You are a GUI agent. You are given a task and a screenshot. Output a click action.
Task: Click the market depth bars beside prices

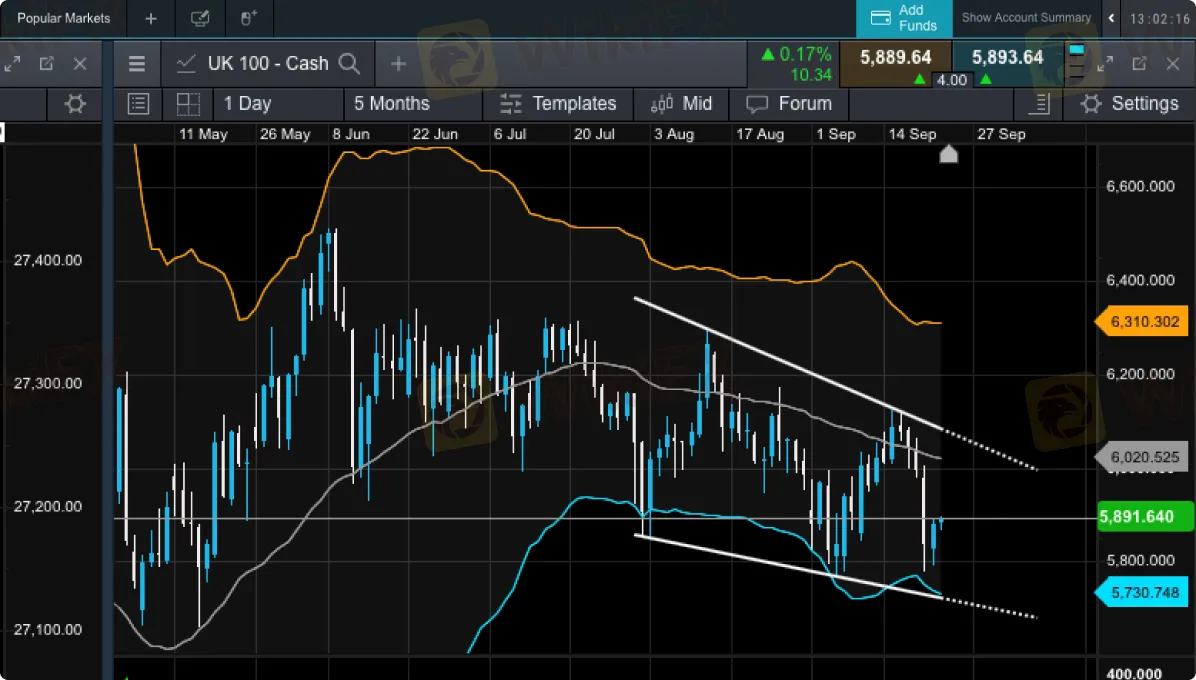(x=1076, y=63)
